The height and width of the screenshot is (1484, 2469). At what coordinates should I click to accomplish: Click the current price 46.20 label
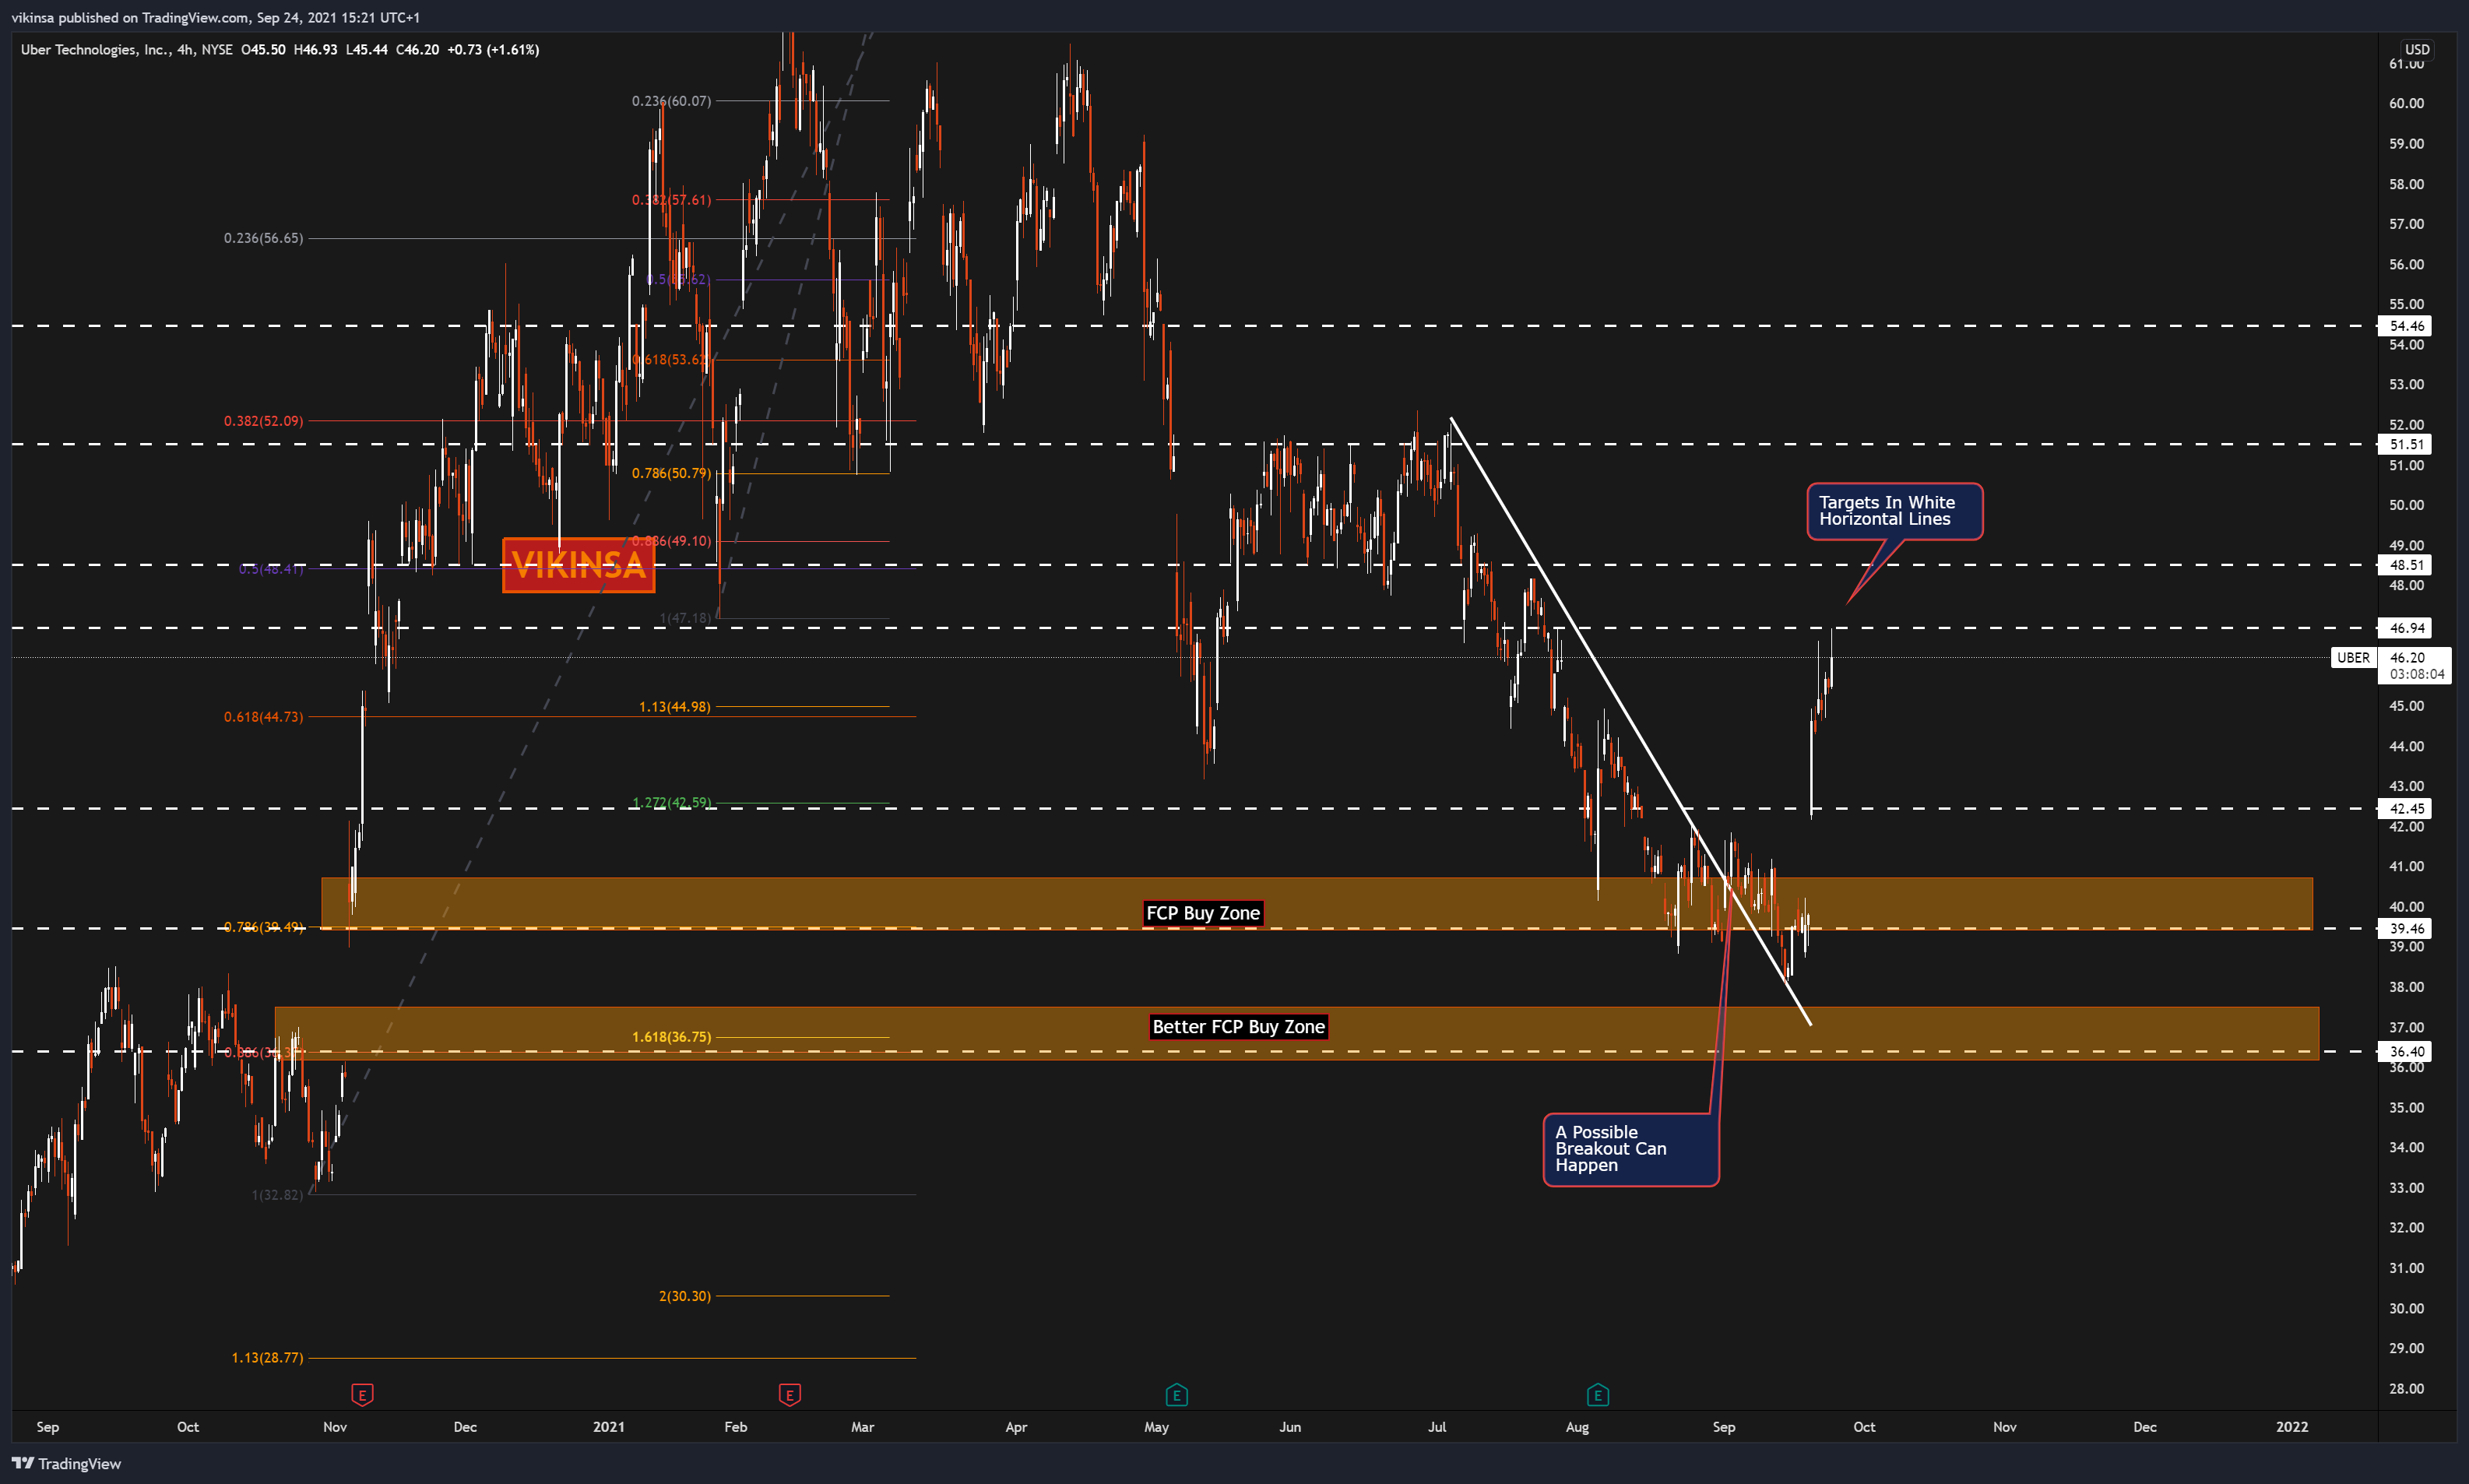[x=2406, y=657]
